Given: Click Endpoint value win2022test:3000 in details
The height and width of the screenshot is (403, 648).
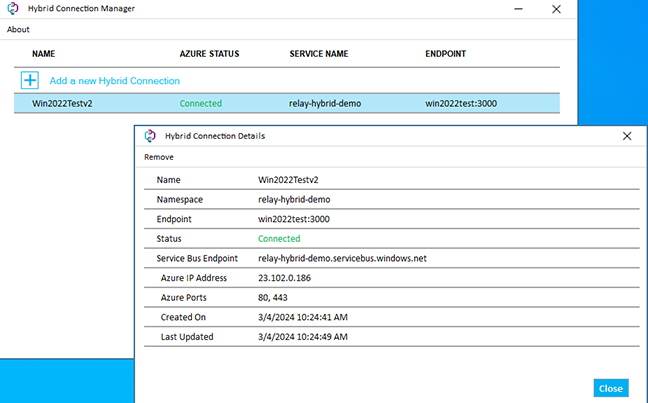Looking at the screenshot, I should tap(294, 219).
